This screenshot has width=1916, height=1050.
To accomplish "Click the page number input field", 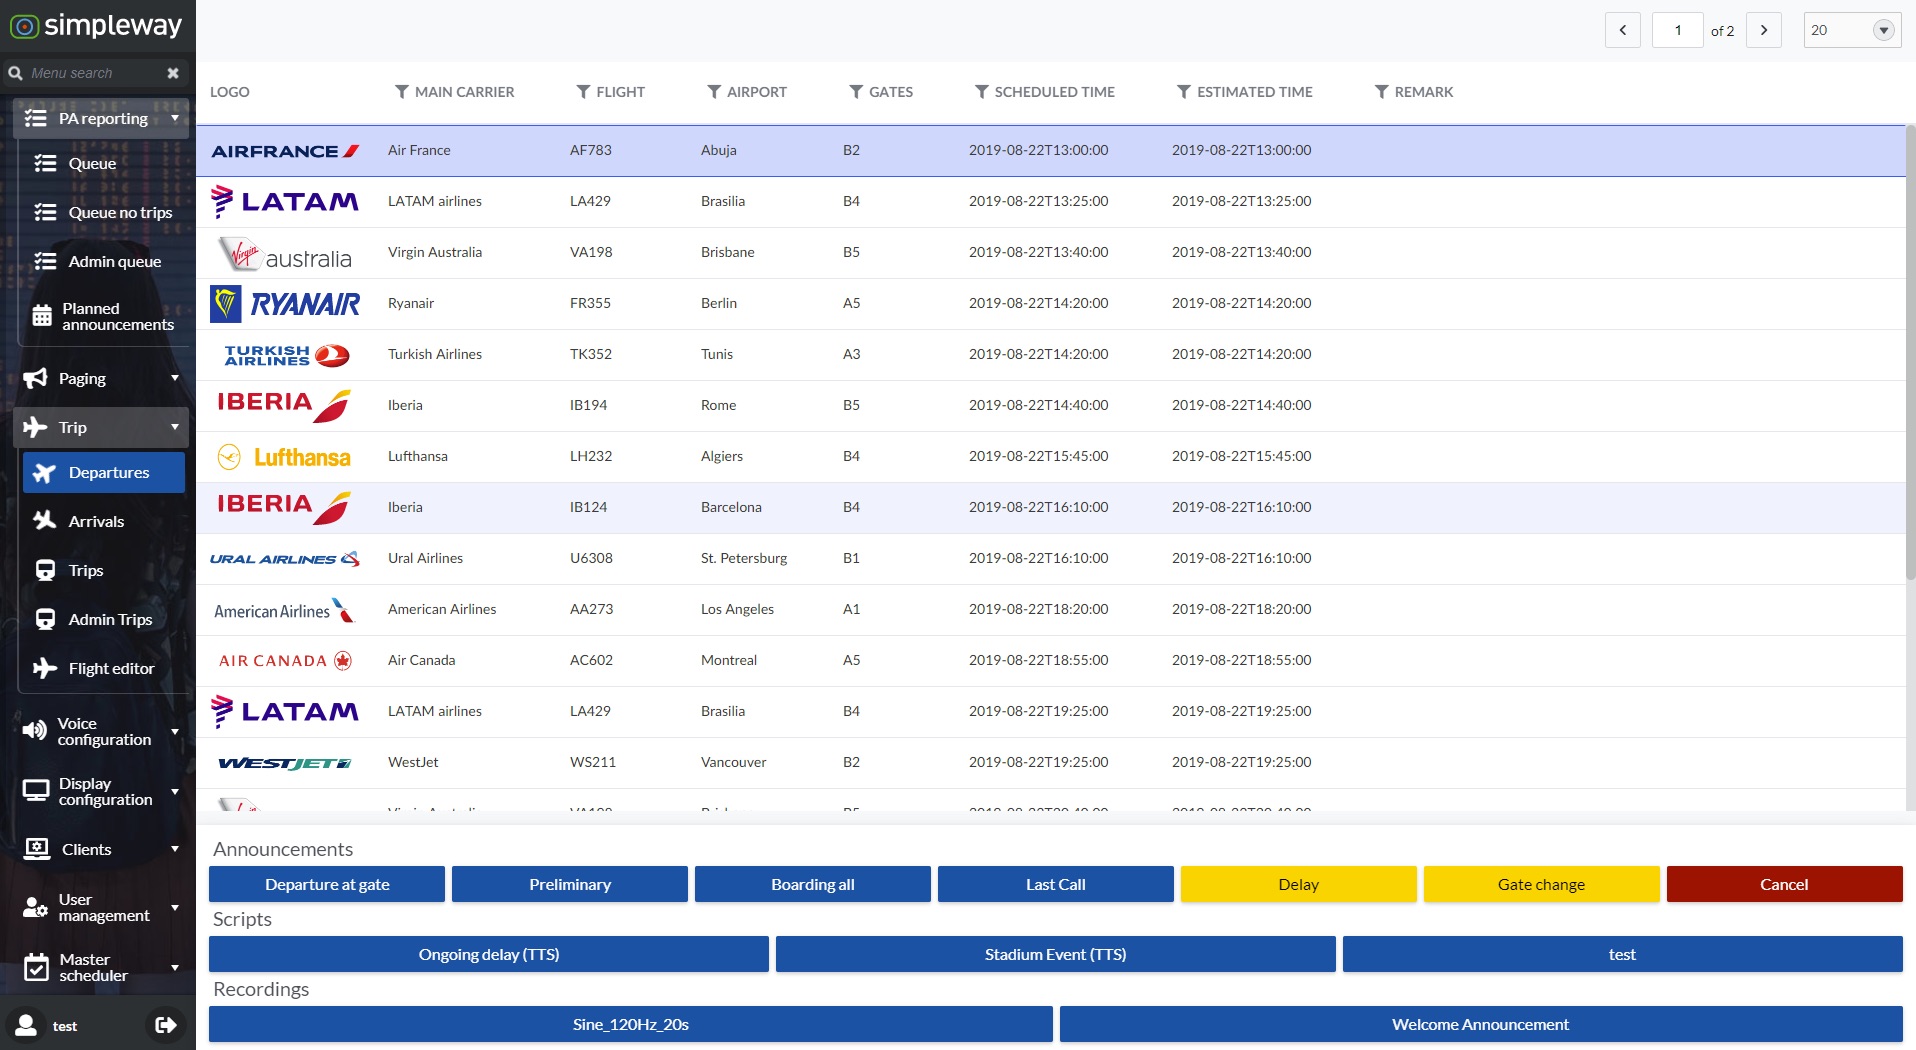I will 1677,30.
